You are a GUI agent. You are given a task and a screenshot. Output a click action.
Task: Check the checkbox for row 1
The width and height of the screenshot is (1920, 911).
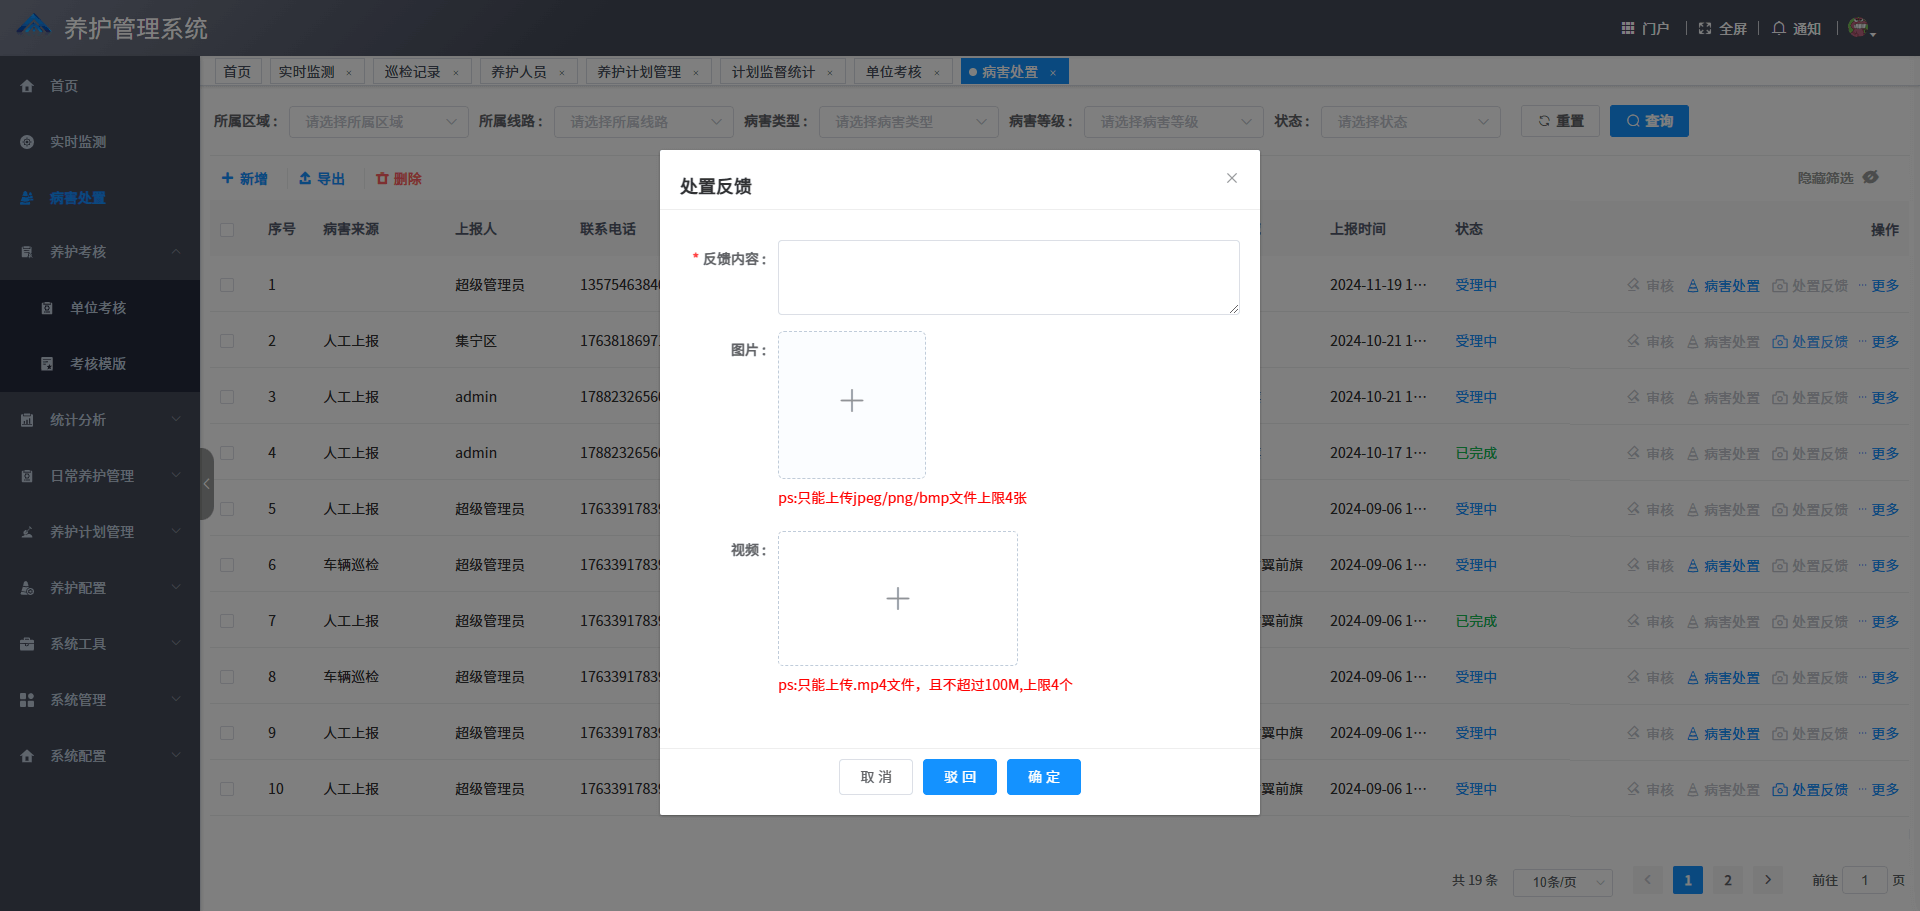(x=227, y=284)
